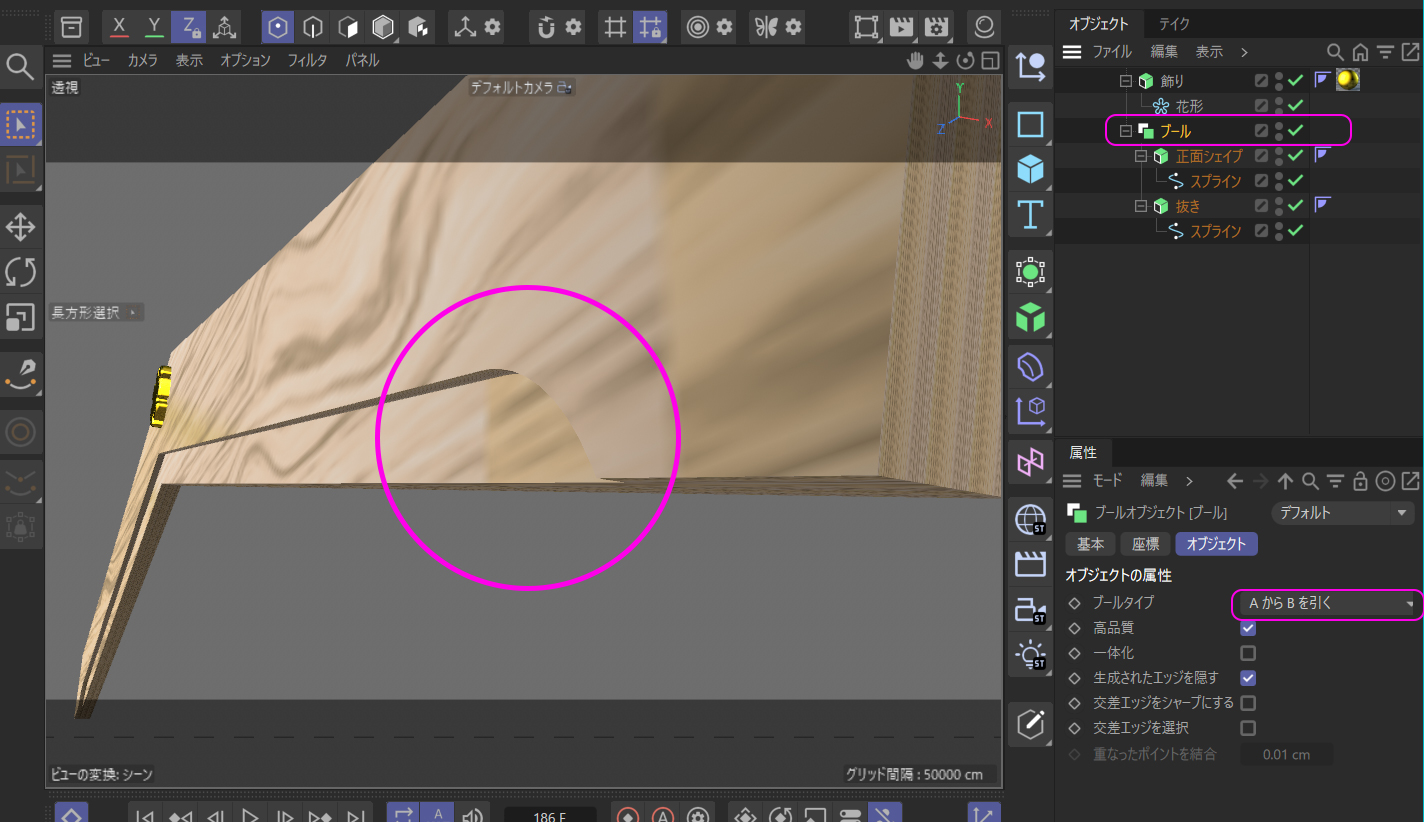The image size is (1424, 822).
Task: Click the Text spline tool icon
Action: (x=1030, y=215)
